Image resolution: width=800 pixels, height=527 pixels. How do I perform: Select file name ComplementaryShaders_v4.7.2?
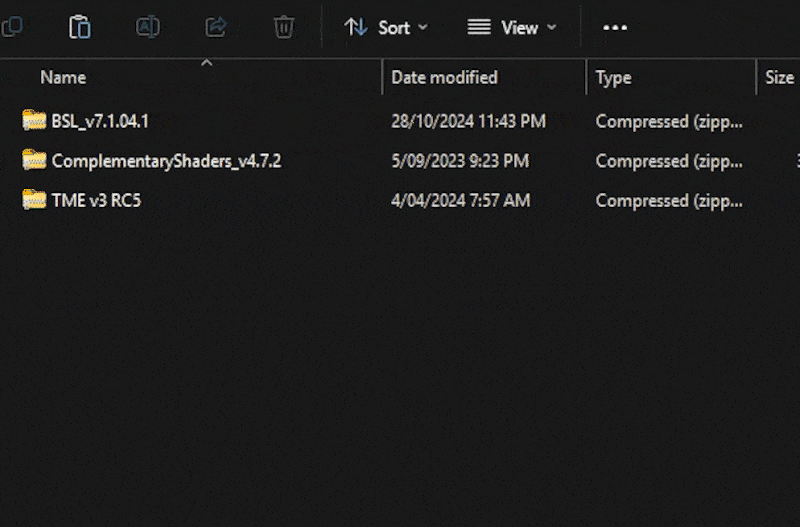tap(166, 161)
